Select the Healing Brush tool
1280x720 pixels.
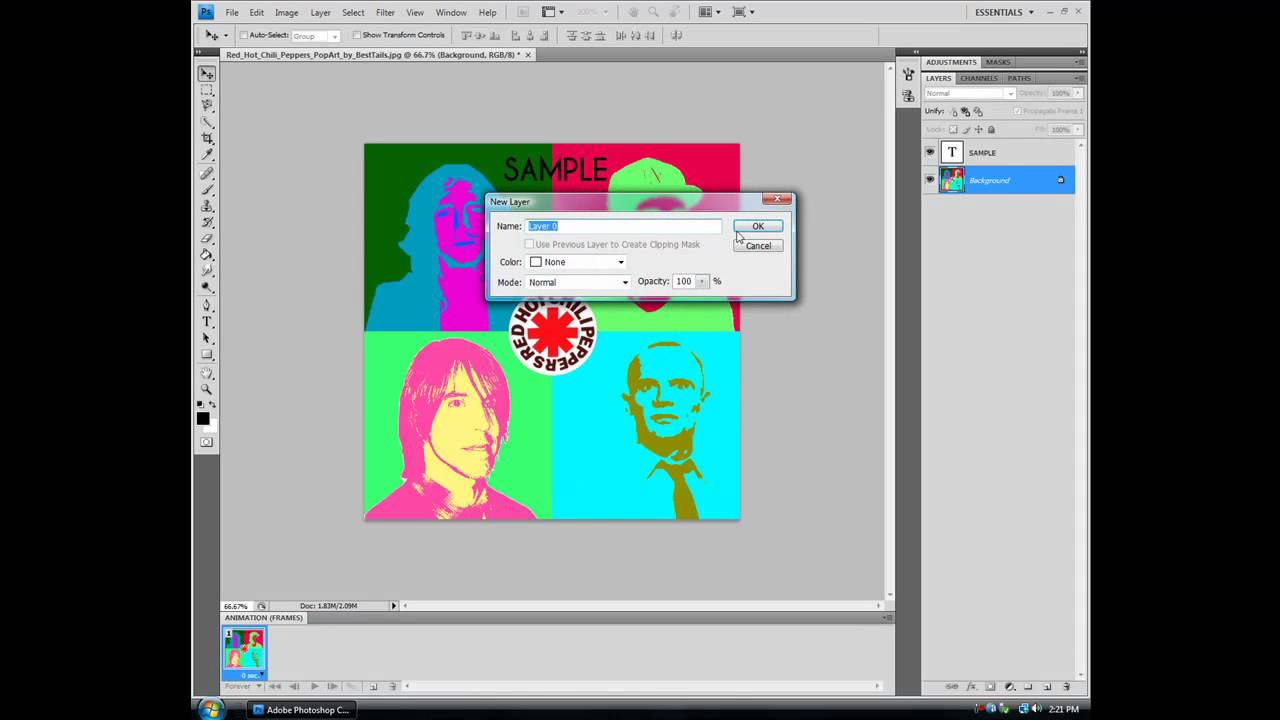(x=207, y=174)
